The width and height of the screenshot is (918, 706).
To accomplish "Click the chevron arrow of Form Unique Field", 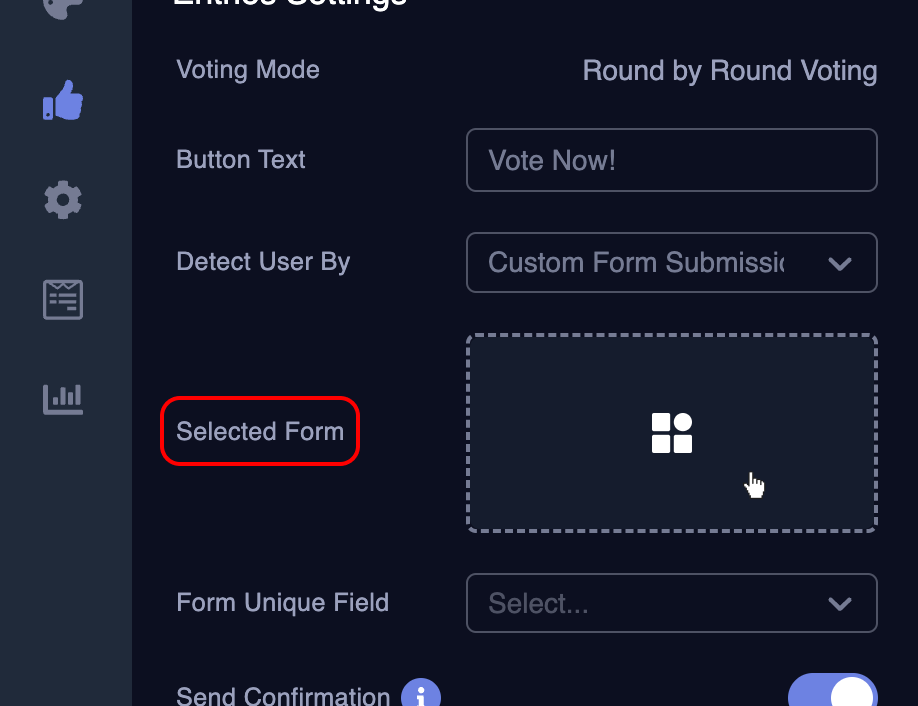I will tap(840, 604).
